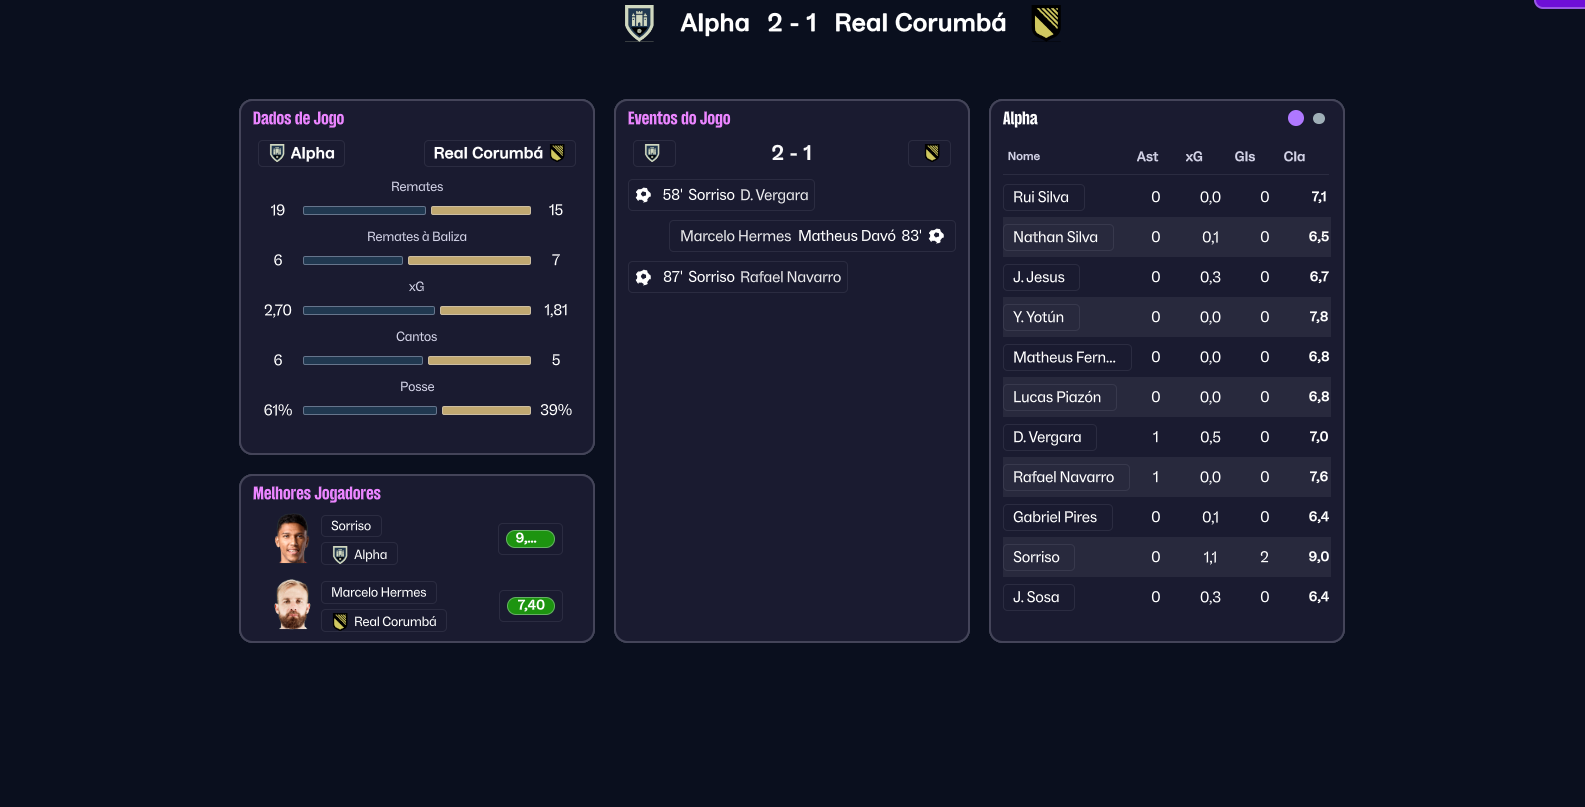Click the Alpha shield in the events panel
1585x807 pixels.
[x=653, y=153]
